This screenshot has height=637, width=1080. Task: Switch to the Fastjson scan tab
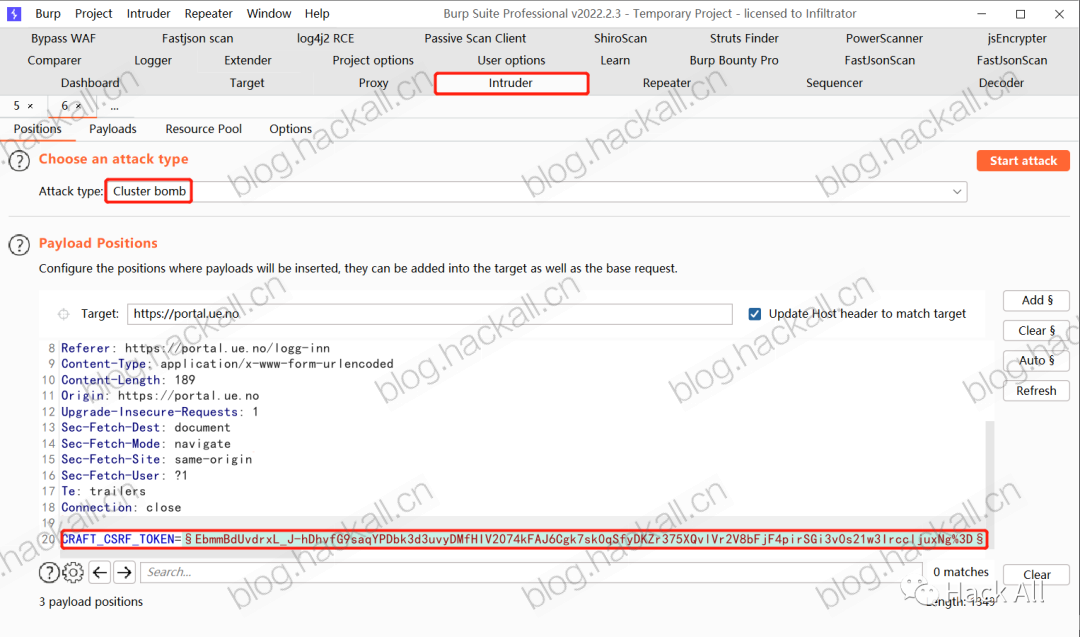click(x=198, y=39)
